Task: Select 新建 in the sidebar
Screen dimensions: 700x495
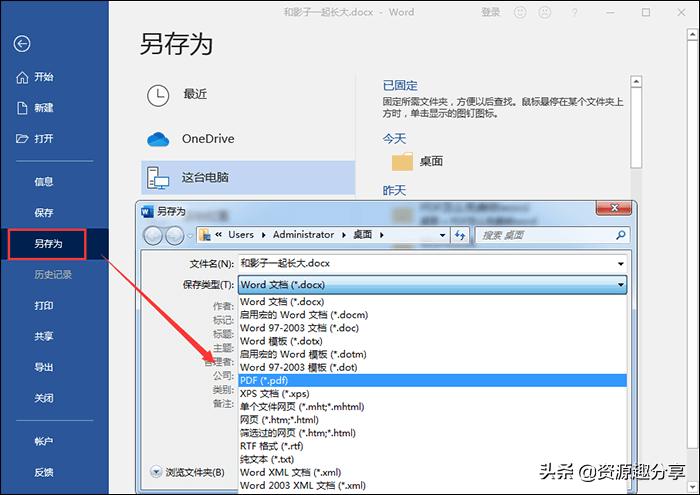Action: (35, 108)
